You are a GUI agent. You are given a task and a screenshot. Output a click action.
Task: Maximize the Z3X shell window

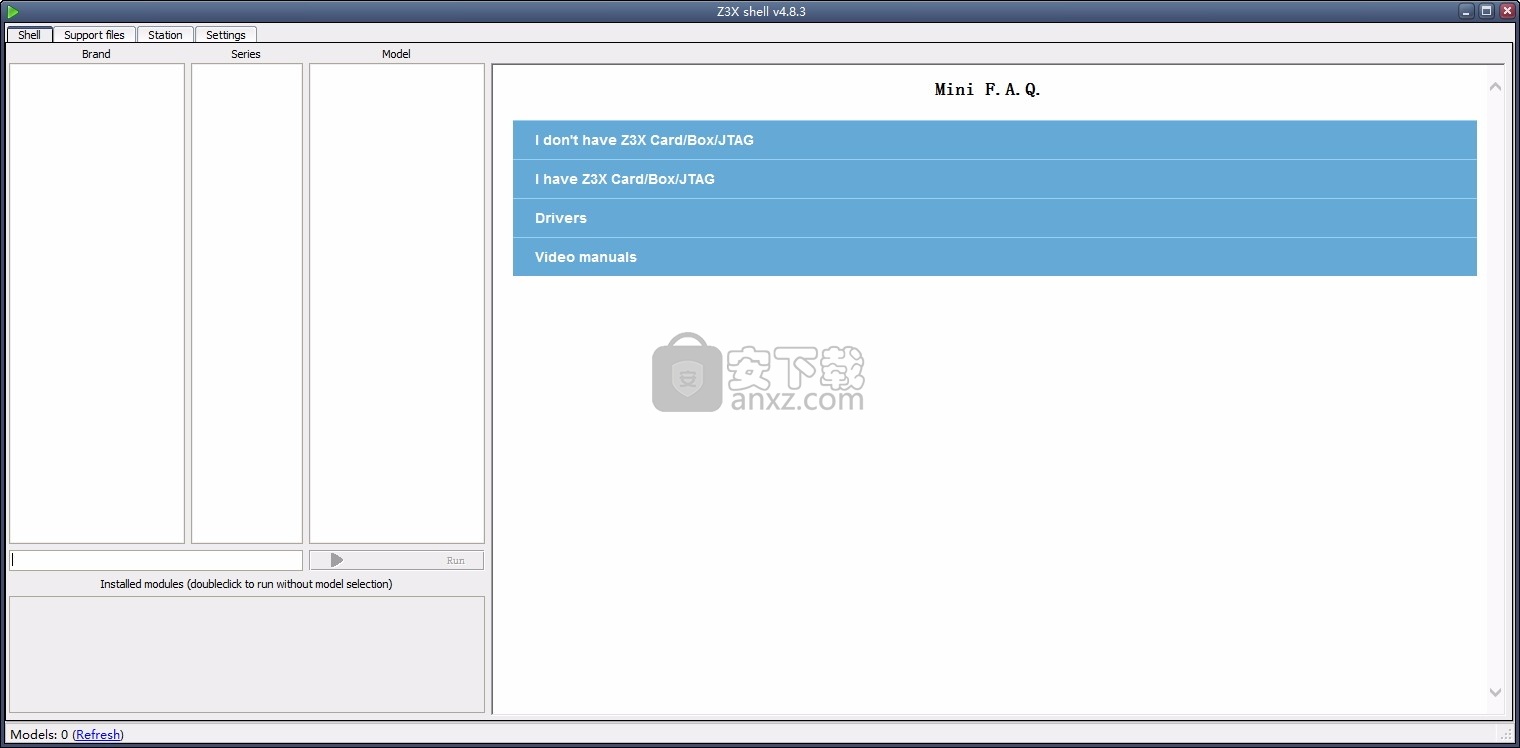click(x=1487, y=11)
